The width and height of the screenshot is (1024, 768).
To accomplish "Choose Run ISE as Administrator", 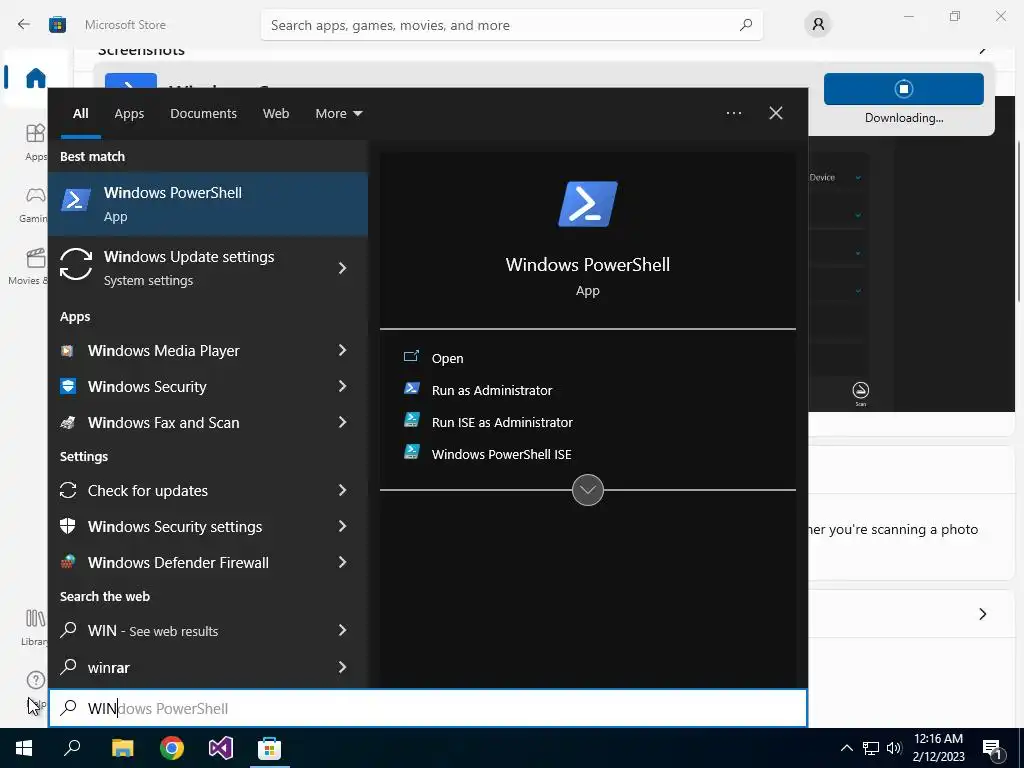I will click(x=502, y=423).
